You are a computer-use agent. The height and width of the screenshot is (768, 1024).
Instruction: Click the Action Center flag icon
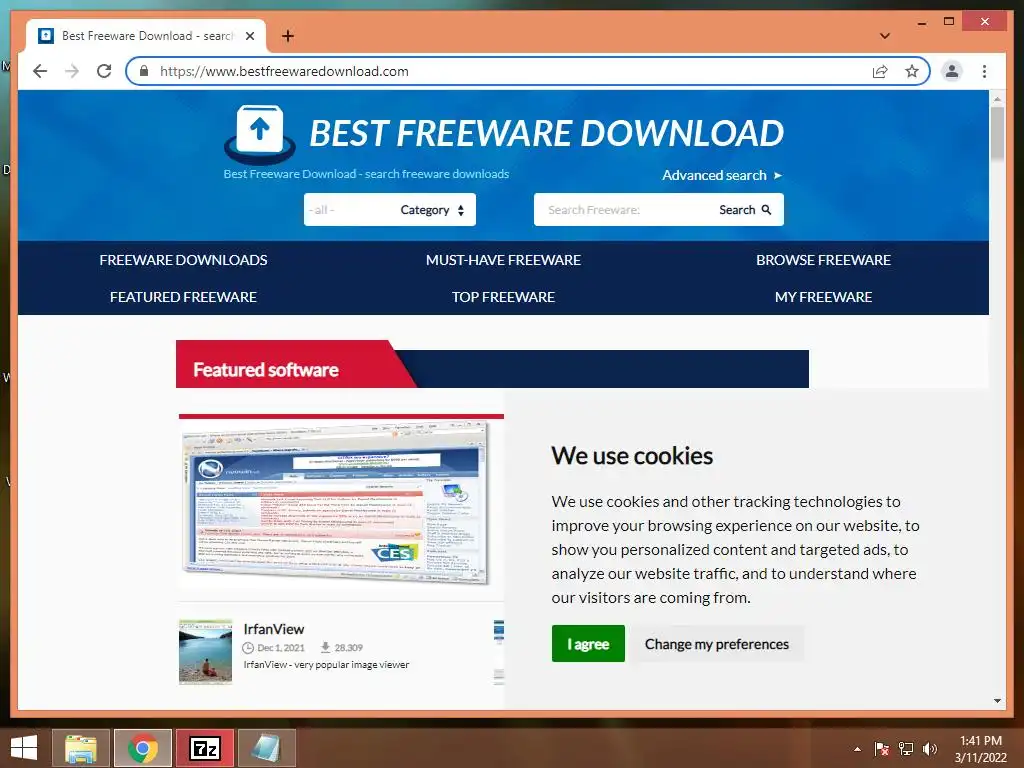pos(882,749)
